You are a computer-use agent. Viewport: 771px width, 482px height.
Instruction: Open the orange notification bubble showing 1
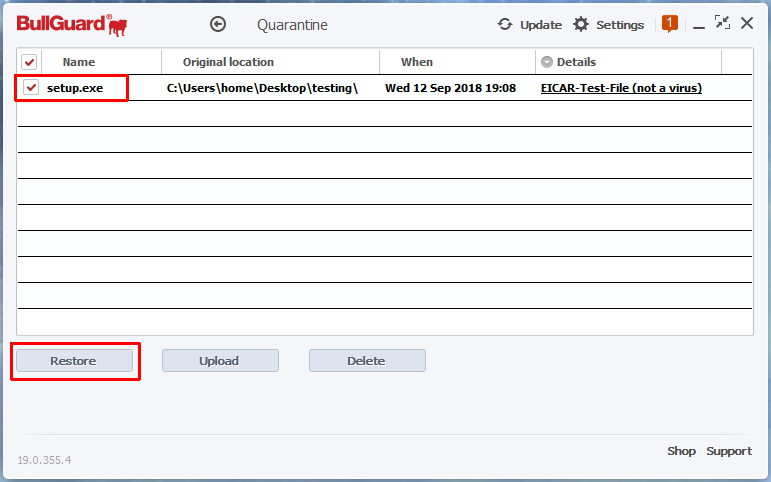point(669,24)
